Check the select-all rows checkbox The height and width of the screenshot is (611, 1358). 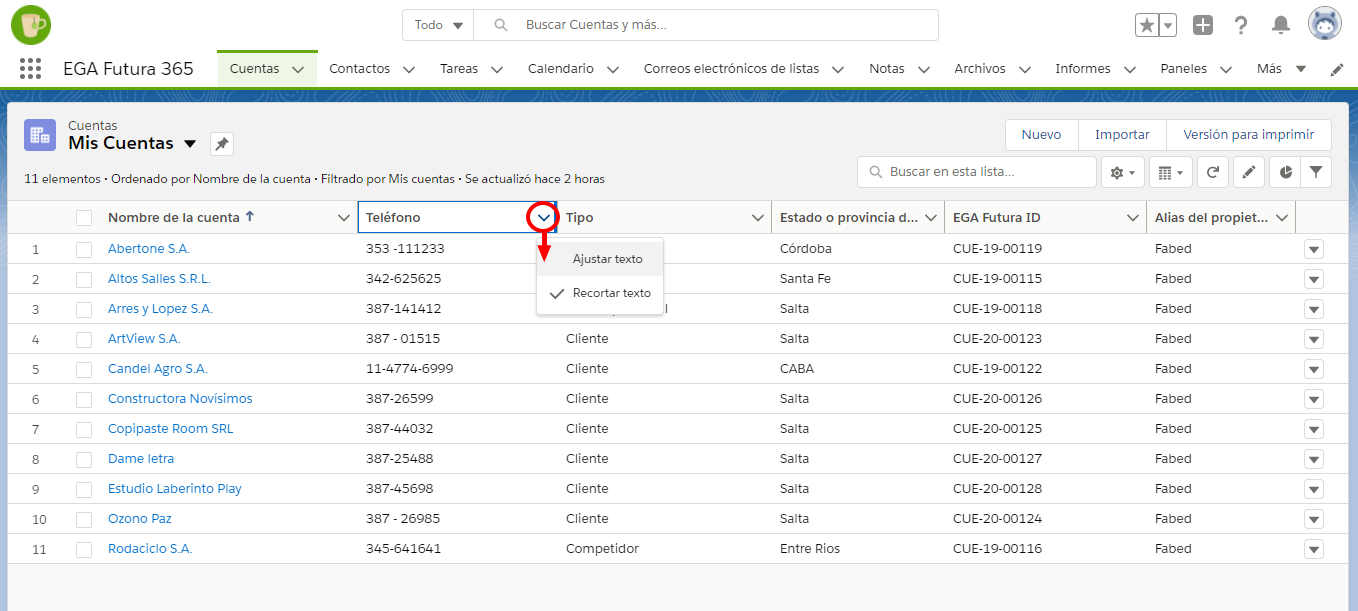84,218
